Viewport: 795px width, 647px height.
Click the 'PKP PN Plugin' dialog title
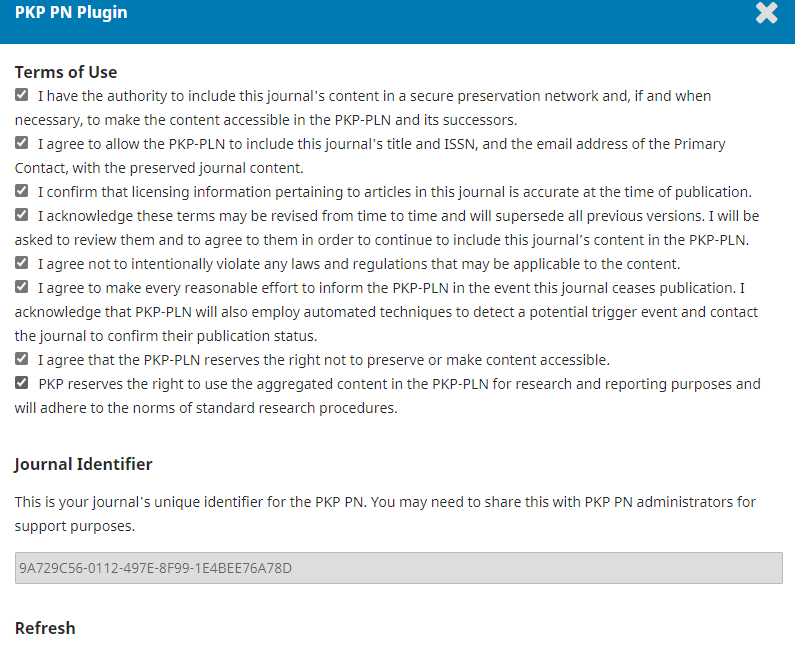pos(71,12)
